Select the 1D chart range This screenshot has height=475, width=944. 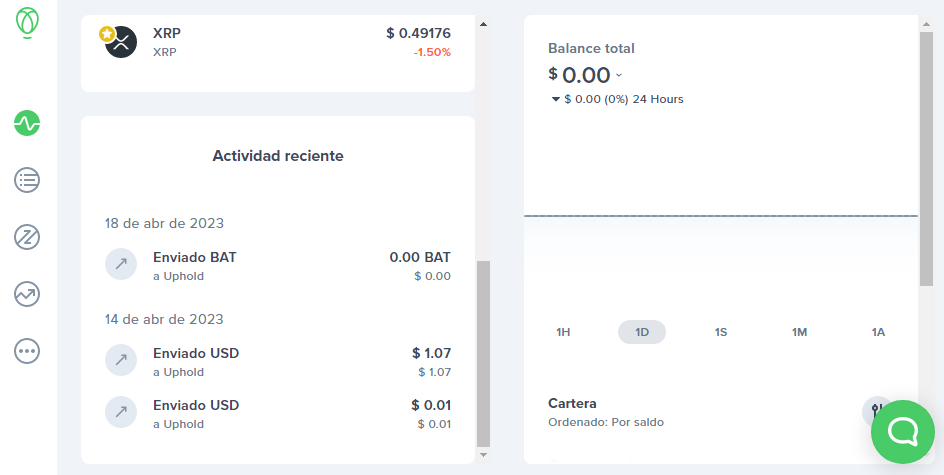click(x=642, y=332)
